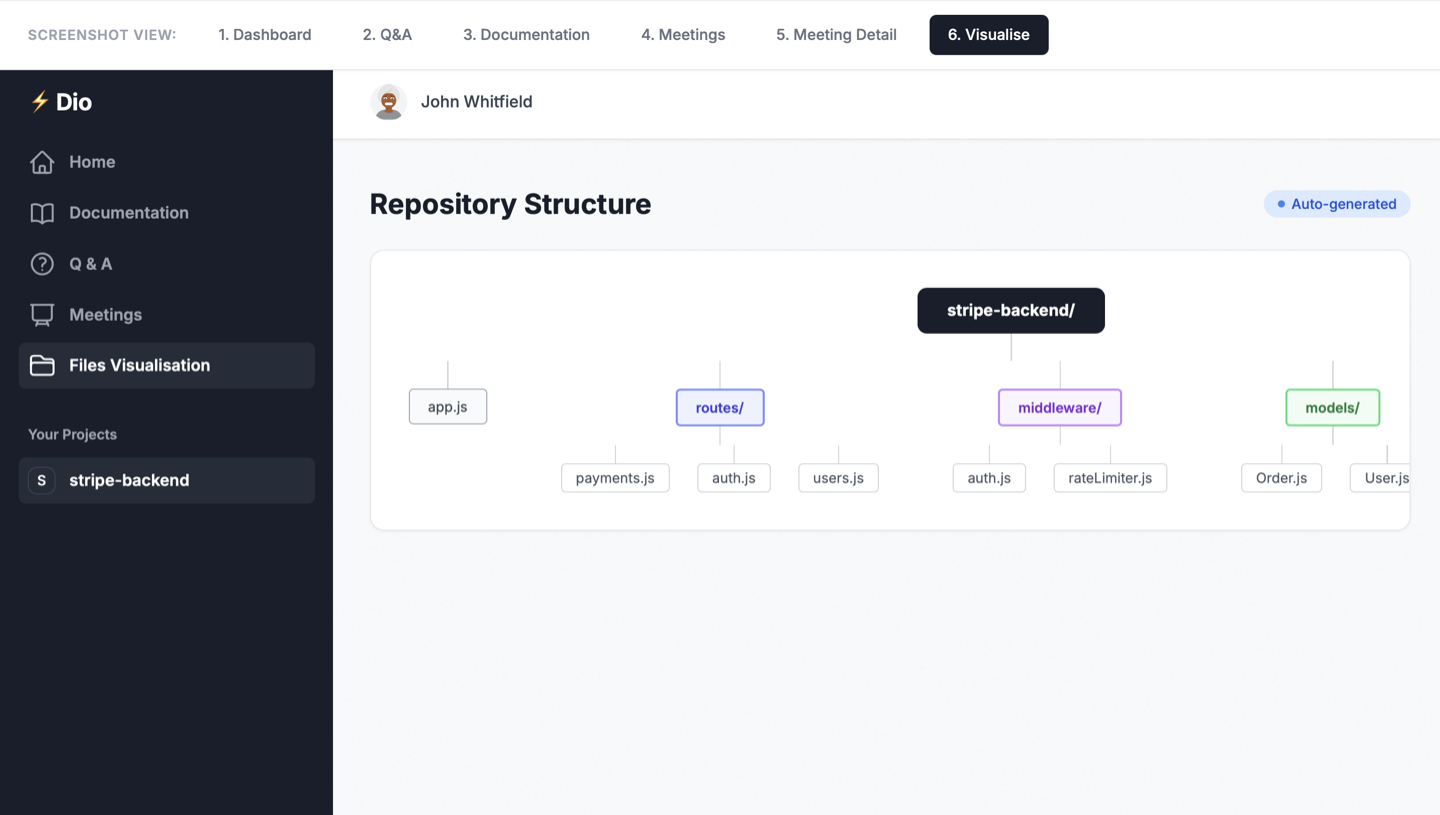Image resolution: width=1440 pixels, height=815 pixels.
Task: Select the stripe-backend project in Your Projects
Action: click(x=130, y=480)
